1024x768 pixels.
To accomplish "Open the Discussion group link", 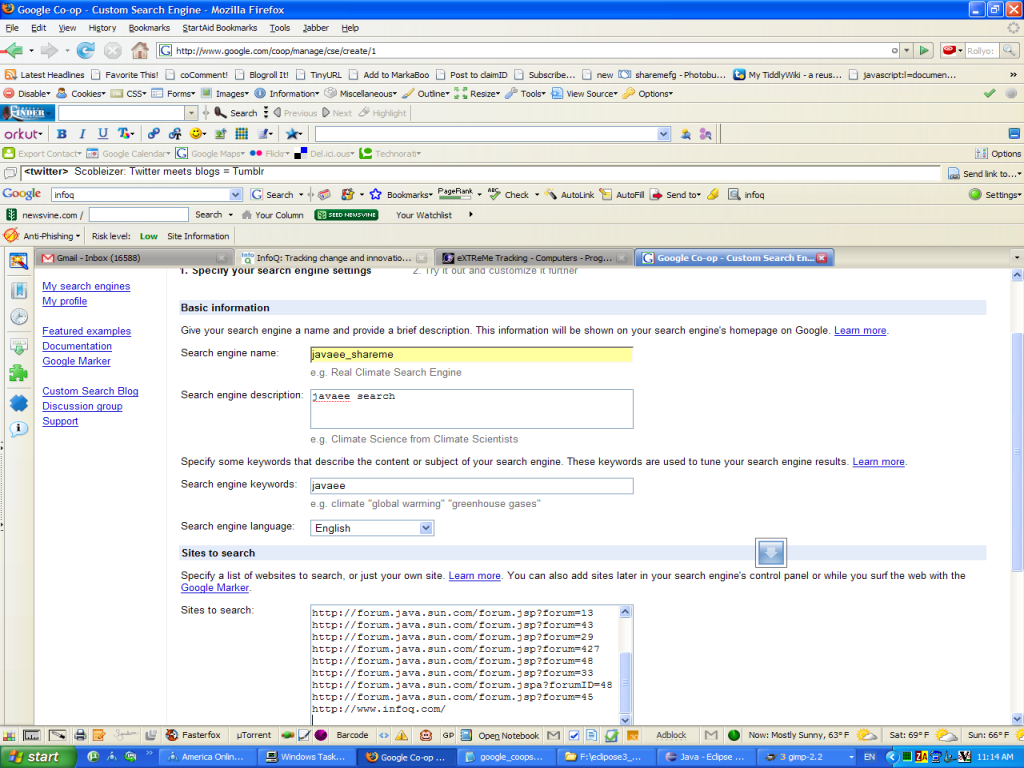I will click(x=82, y=406).
